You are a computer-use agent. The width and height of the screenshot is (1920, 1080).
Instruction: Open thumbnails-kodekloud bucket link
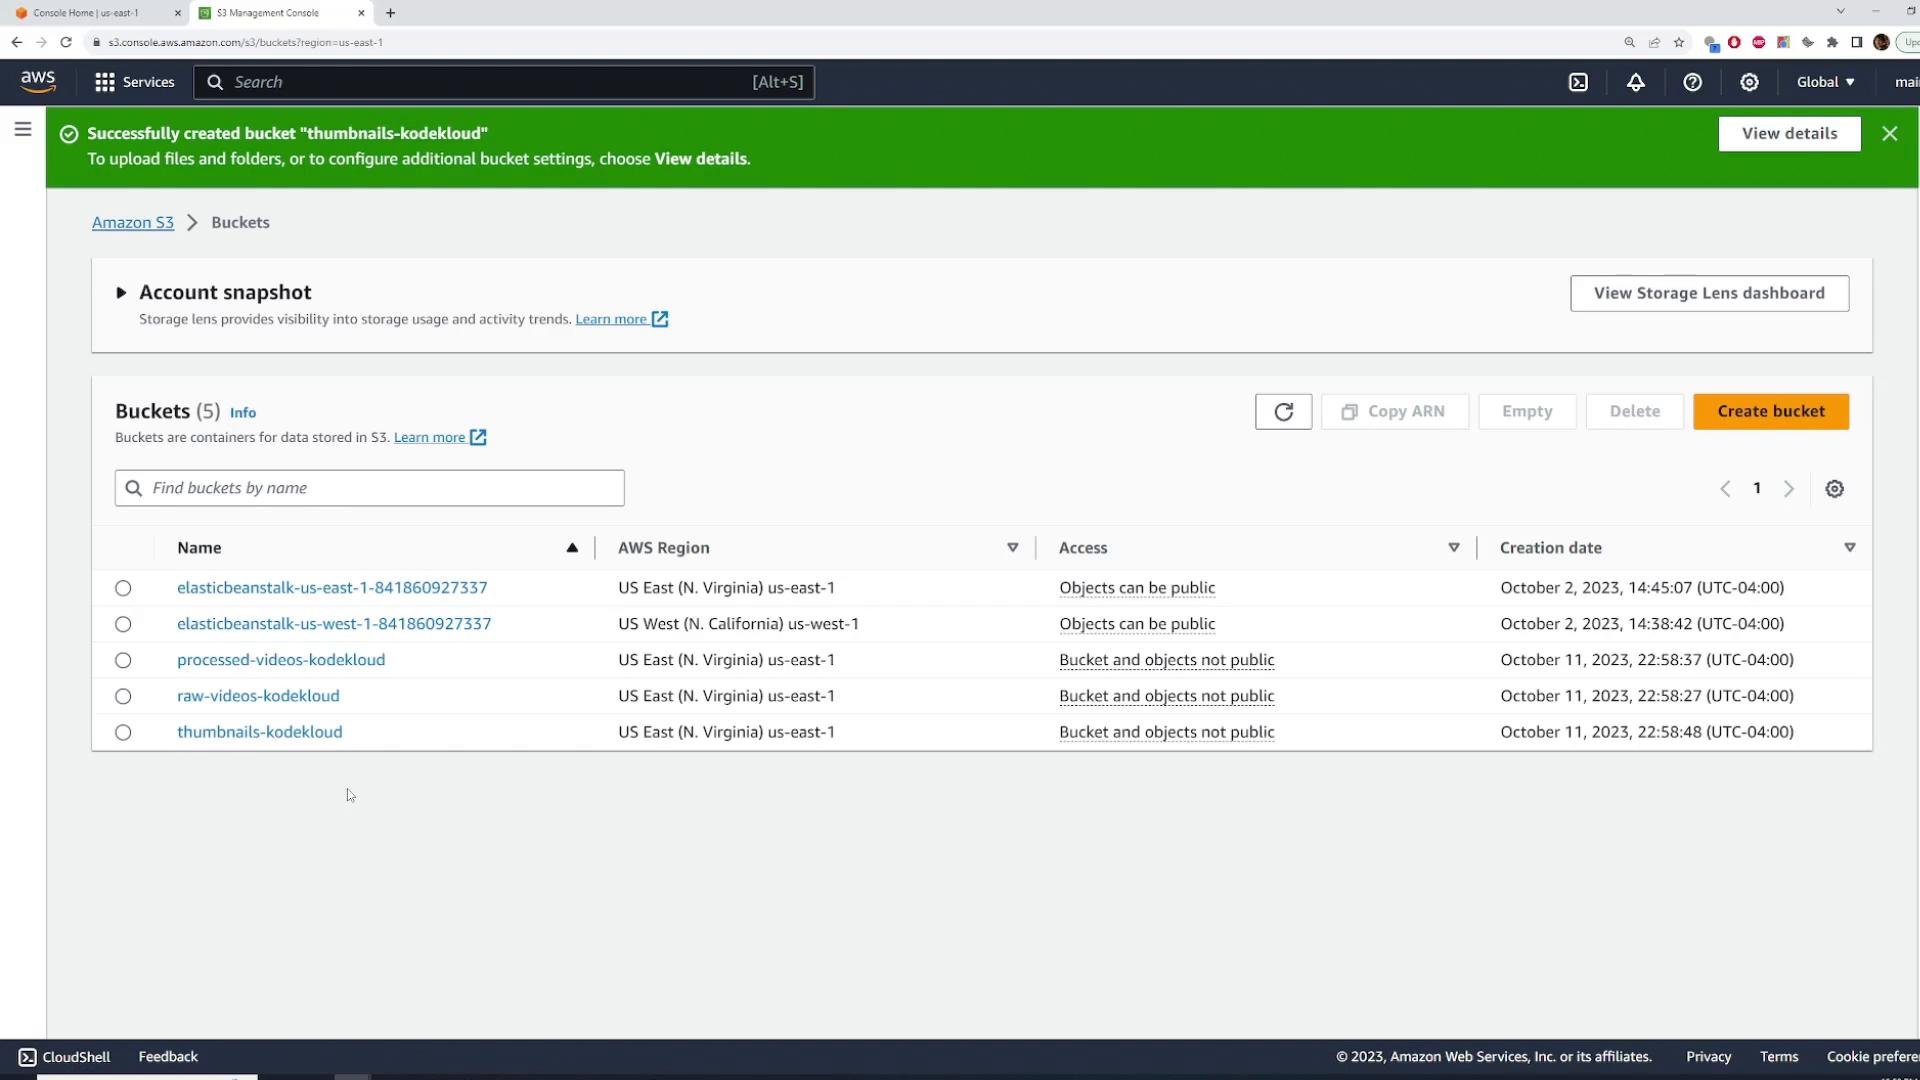click(260, 732)
